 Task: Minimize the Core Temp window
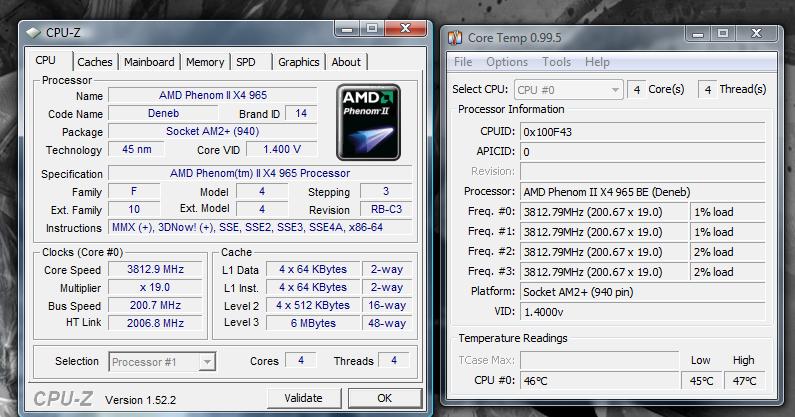click(698, 34)
